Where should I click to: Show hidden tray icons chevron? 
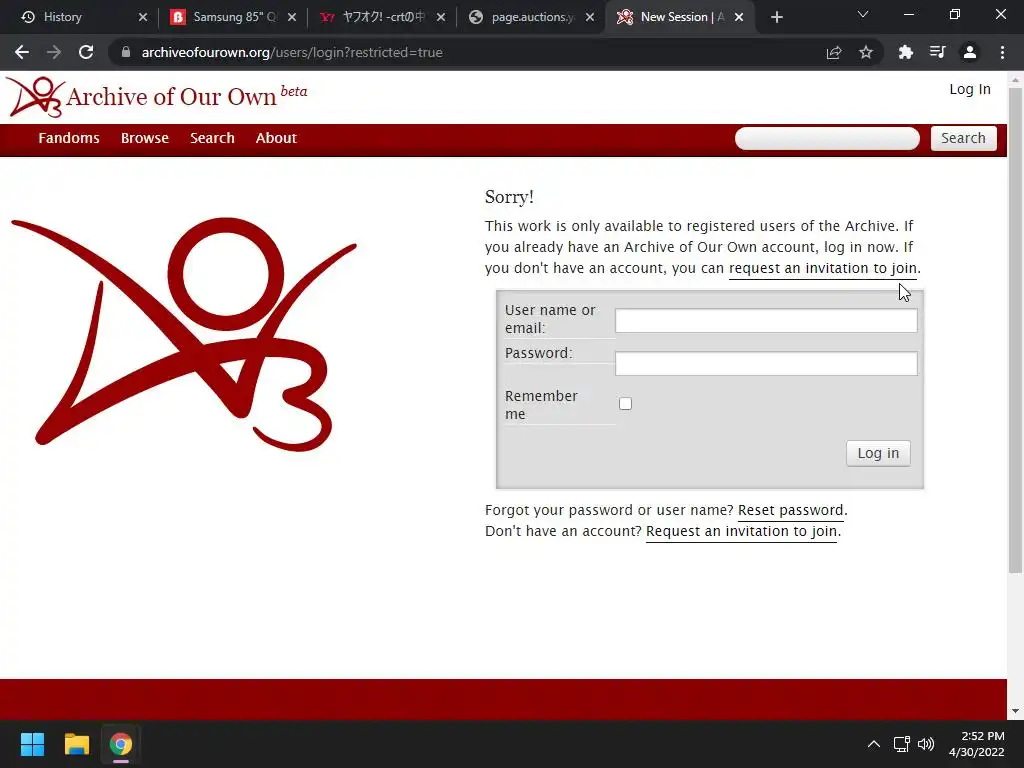tap(873, 744)
